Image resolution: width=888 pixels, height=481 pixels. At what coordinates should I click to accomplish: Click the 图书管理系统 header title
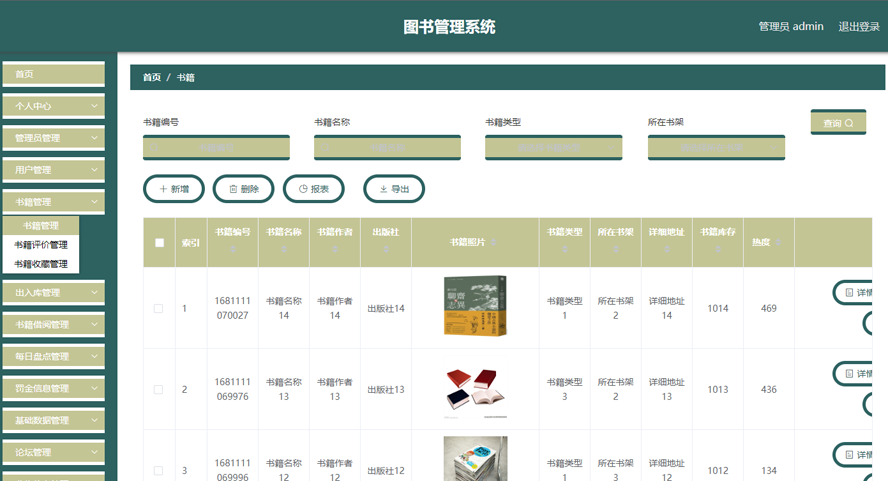[x=450, y=27]
